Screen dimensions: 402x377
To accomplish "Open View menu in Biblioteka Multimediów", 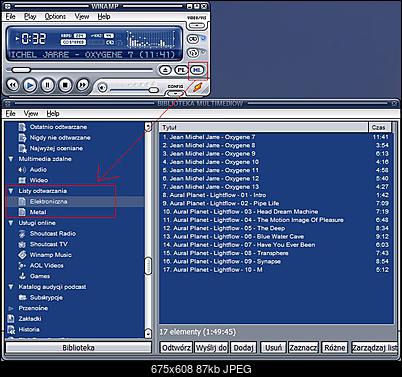I will click(x=31, y=114).
